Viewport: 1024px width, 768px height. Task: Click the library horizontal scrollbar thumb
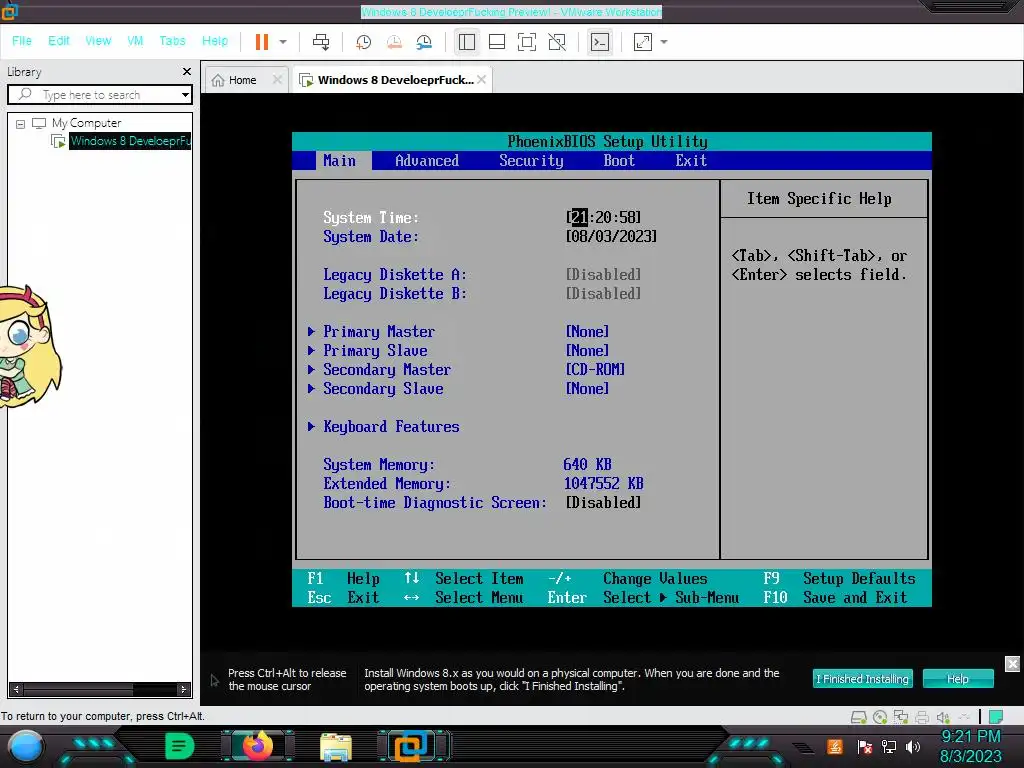pos(78,689)
